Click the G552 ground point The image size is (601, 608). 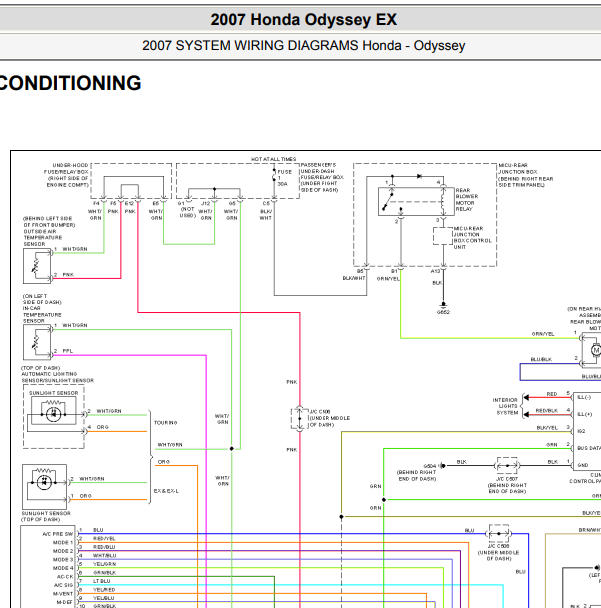click(443, 308)
